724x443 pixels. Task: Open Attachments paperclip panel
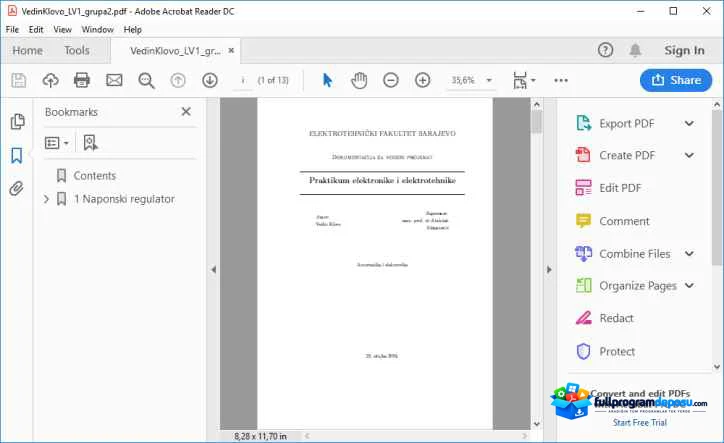pos(16,188)
